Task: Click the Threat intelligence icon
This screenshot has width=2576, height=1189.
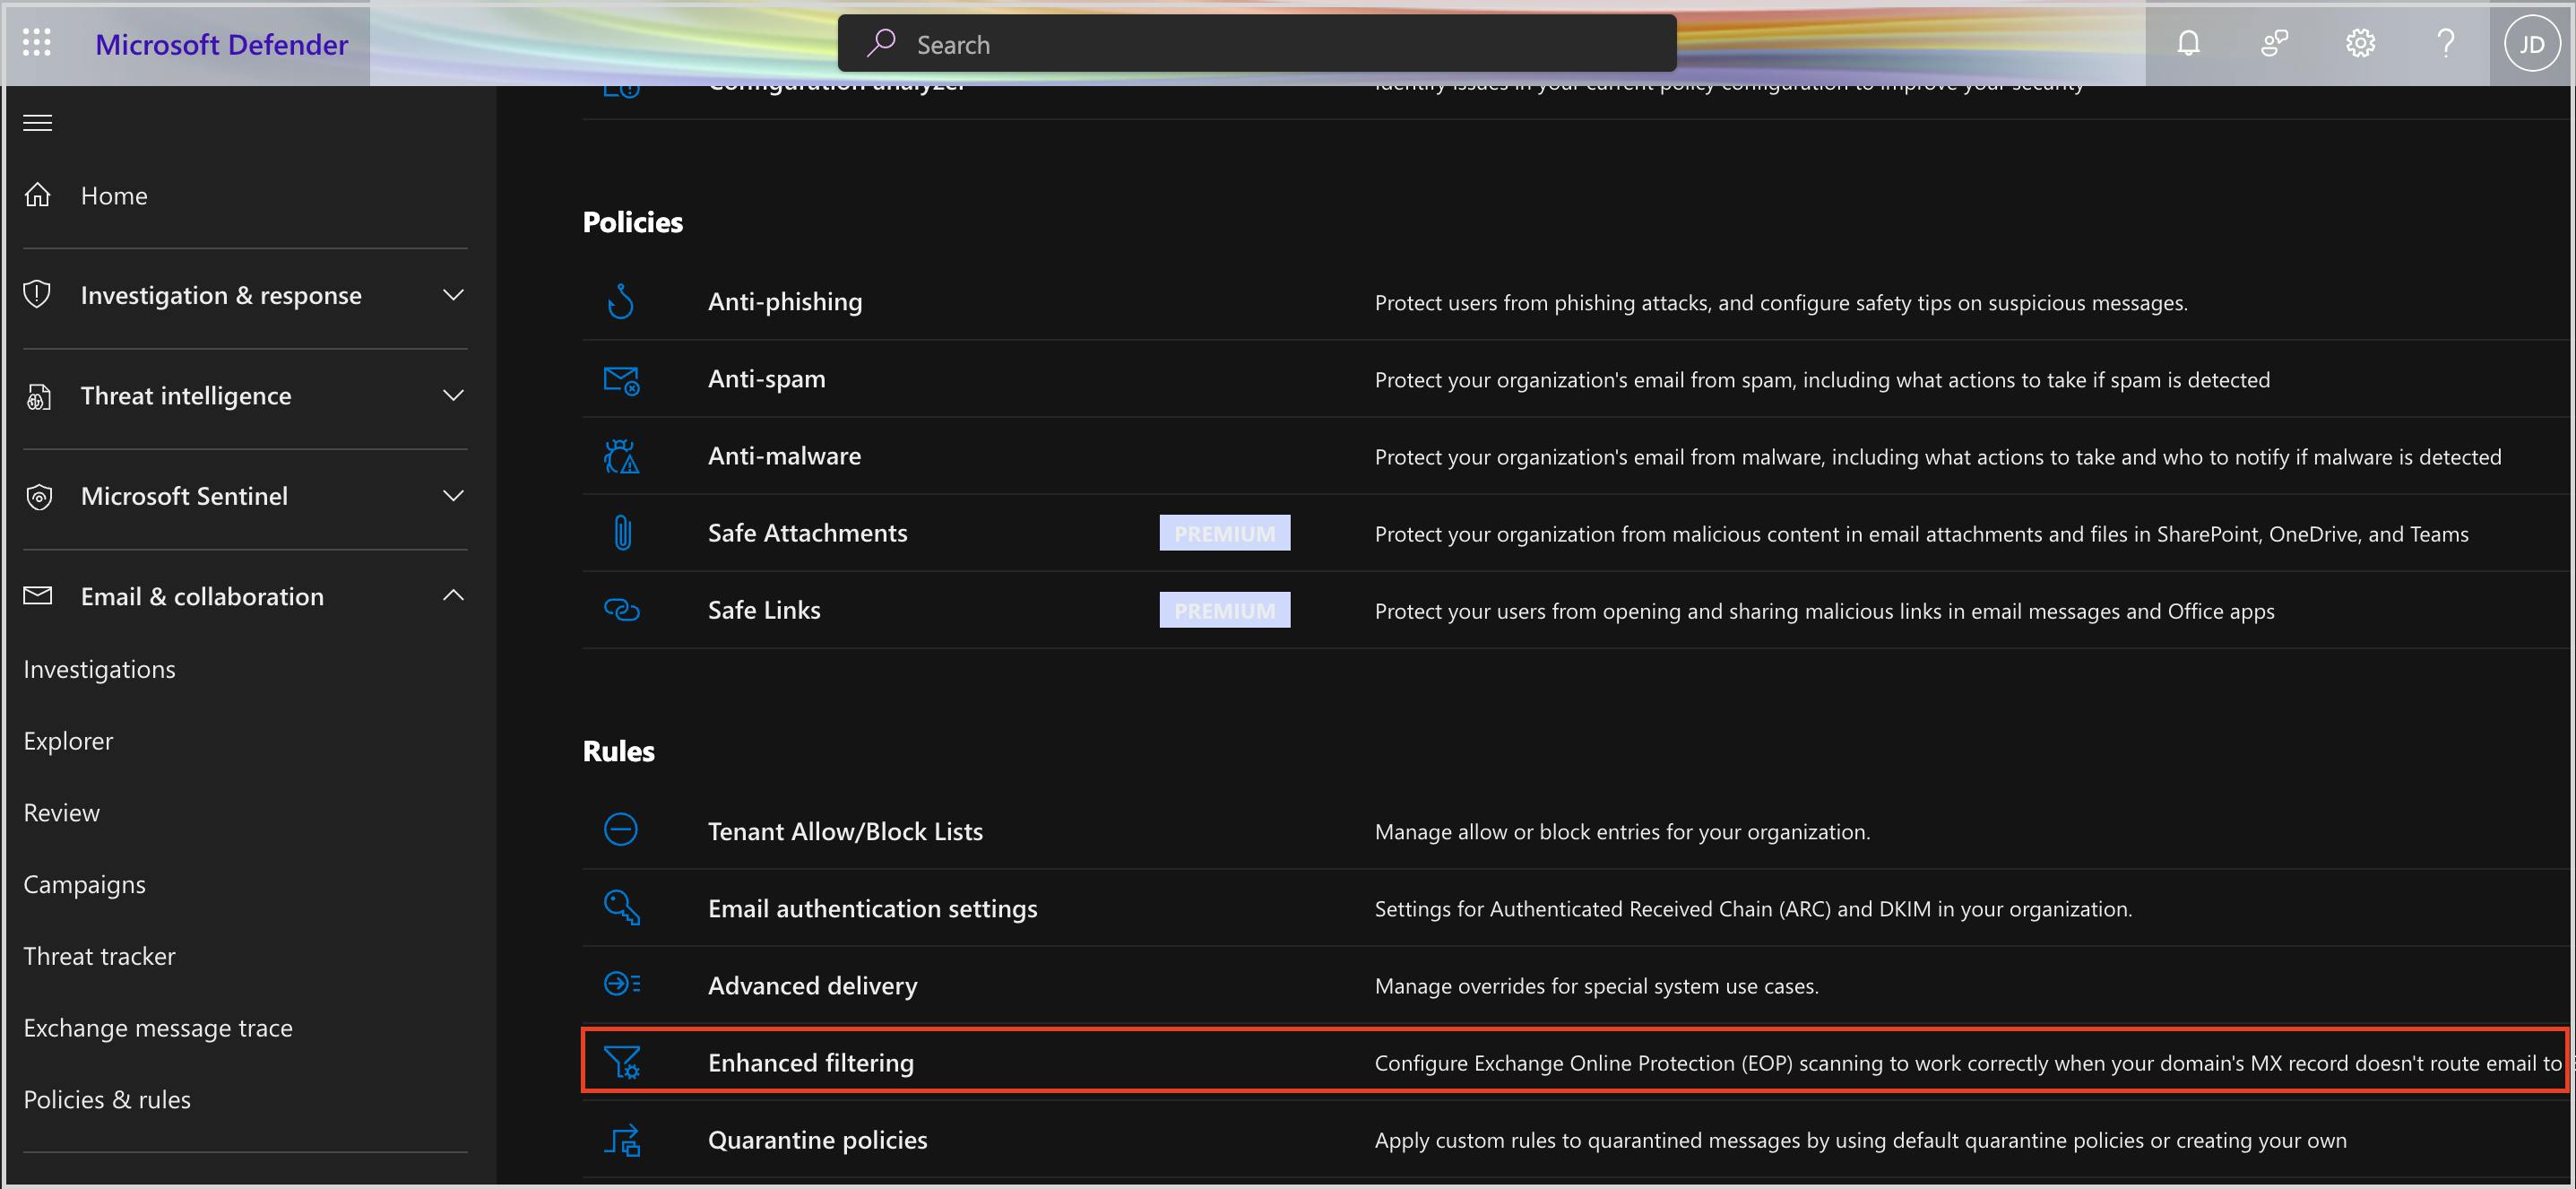Action: pos(38,396)
